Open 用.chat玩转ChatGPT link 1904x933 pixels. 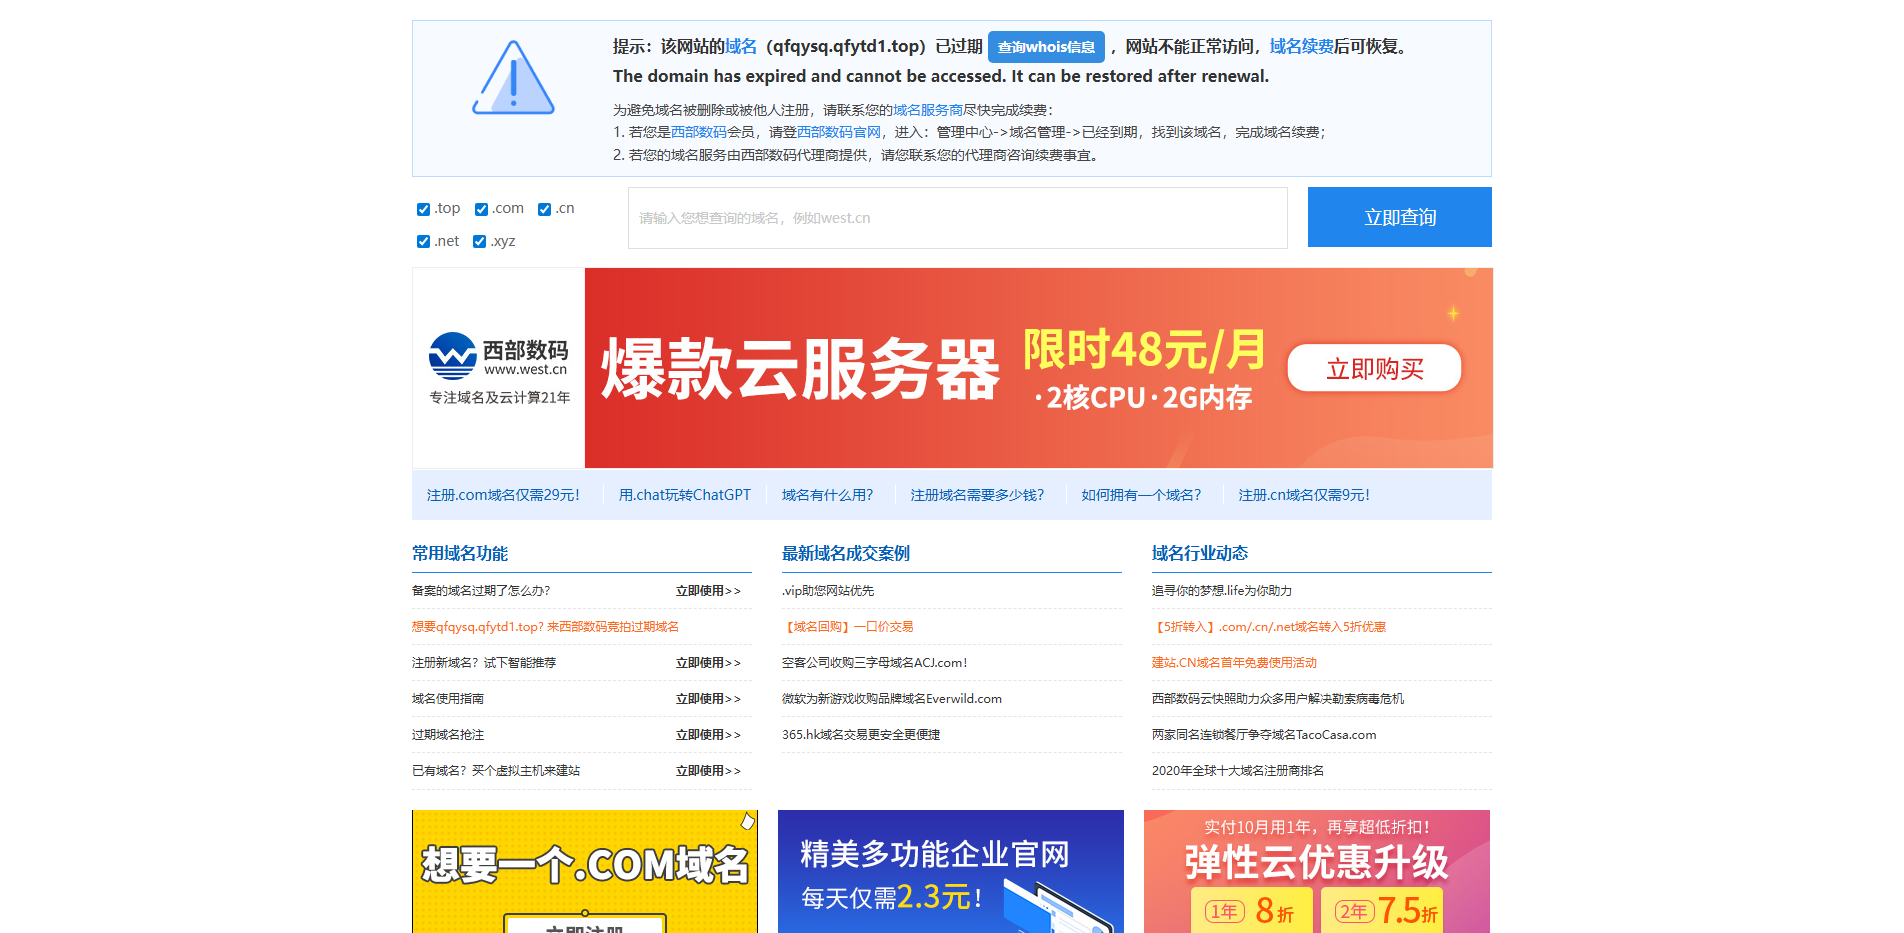tap(685, 494)
